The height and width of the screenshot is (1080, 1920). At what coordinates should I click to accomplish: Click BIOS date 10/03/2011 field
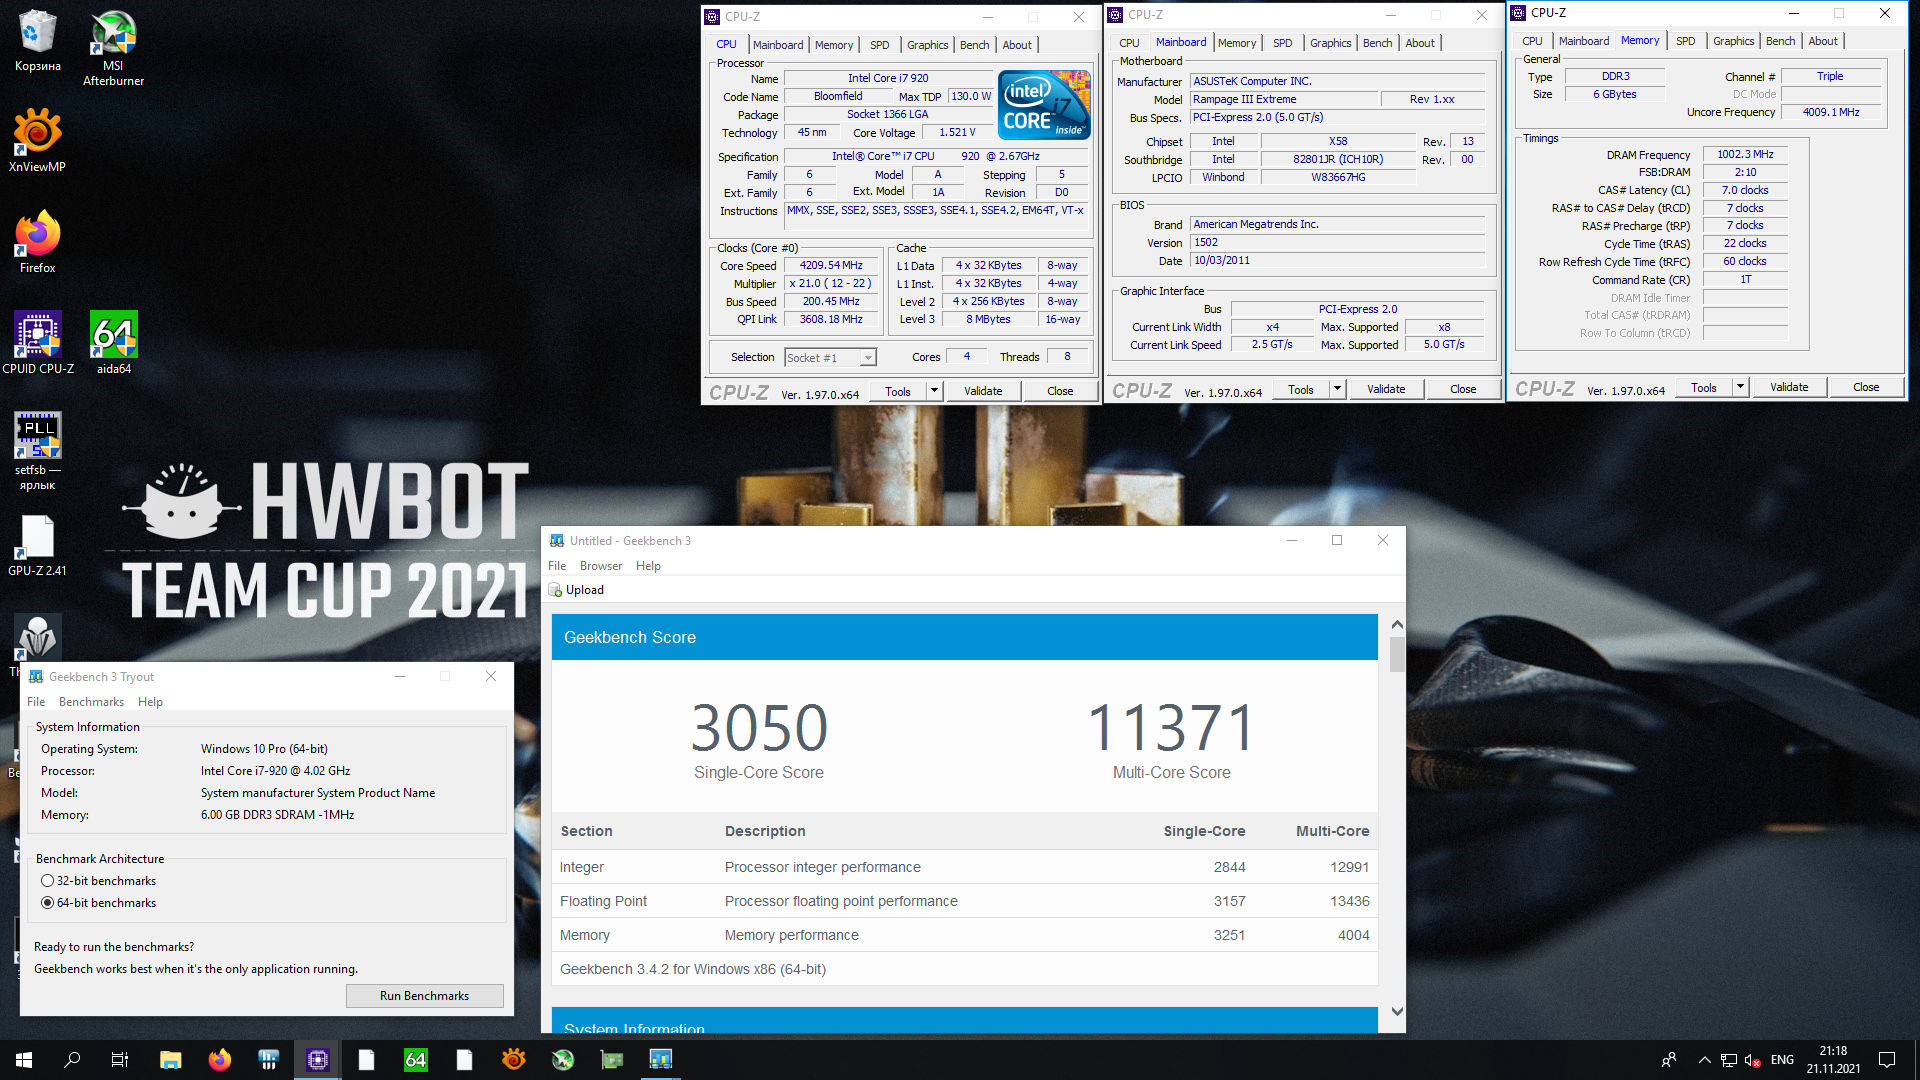[1337, 261]
